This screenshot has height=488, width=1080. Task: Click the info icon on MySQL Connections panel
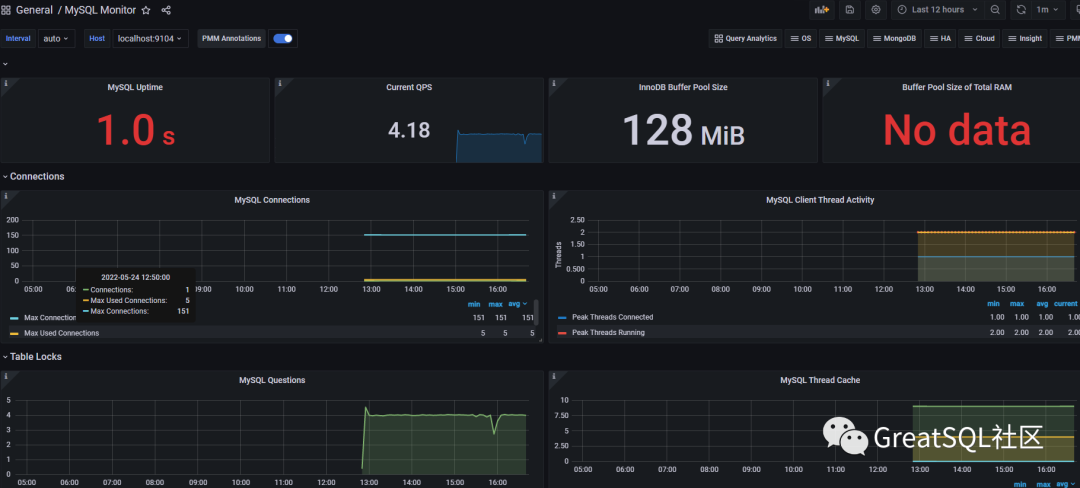pyautogui.click(x=6, y=196)
